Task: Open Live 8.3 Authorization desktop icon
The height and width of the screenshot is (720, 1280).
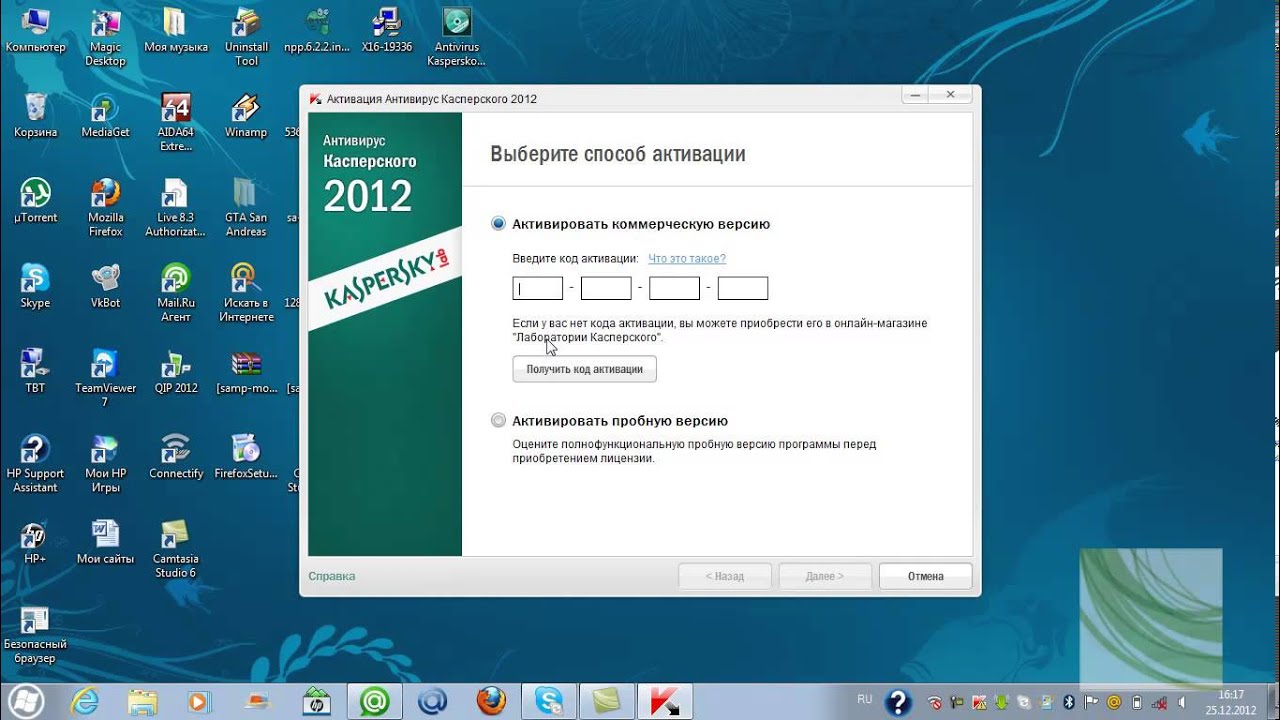Action: [176, 208]
